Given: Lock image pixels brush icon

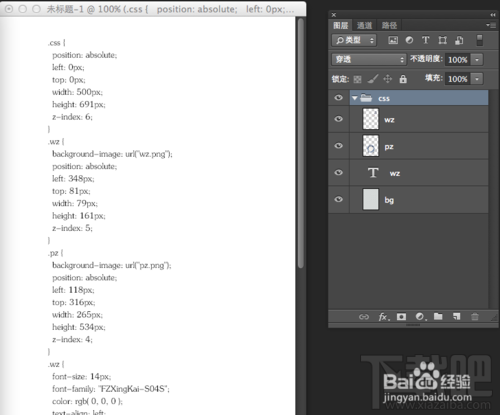Looking at the screenshot, I should (373, 79).
